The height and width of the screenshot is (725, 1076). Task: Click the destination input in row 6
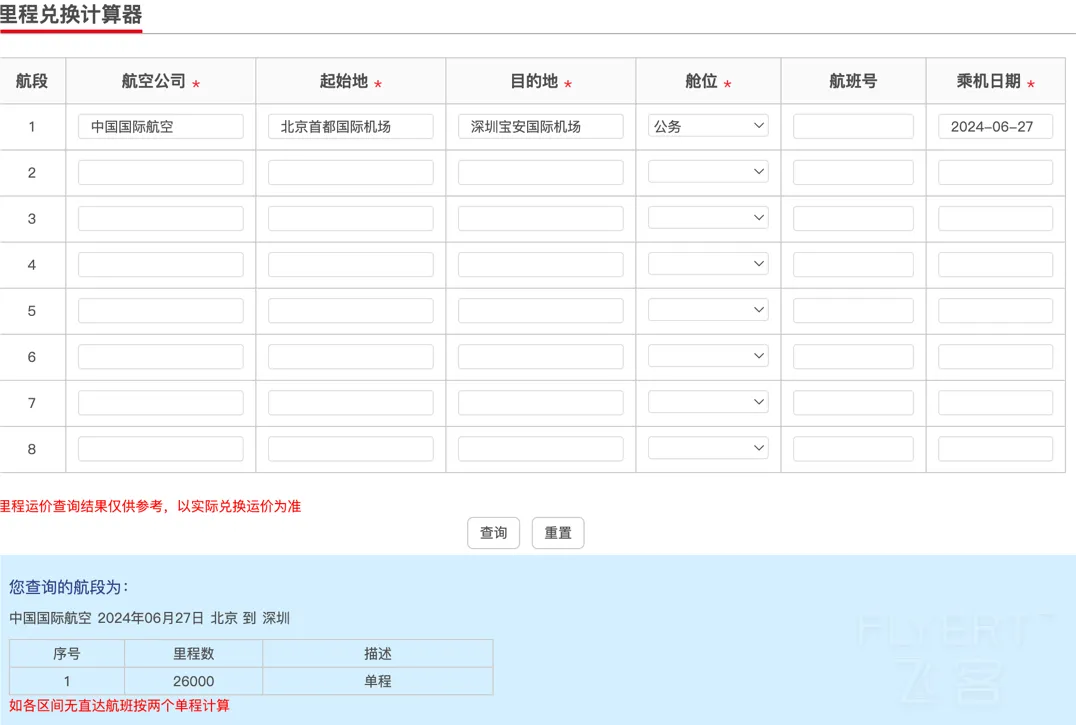pos(541,356)
